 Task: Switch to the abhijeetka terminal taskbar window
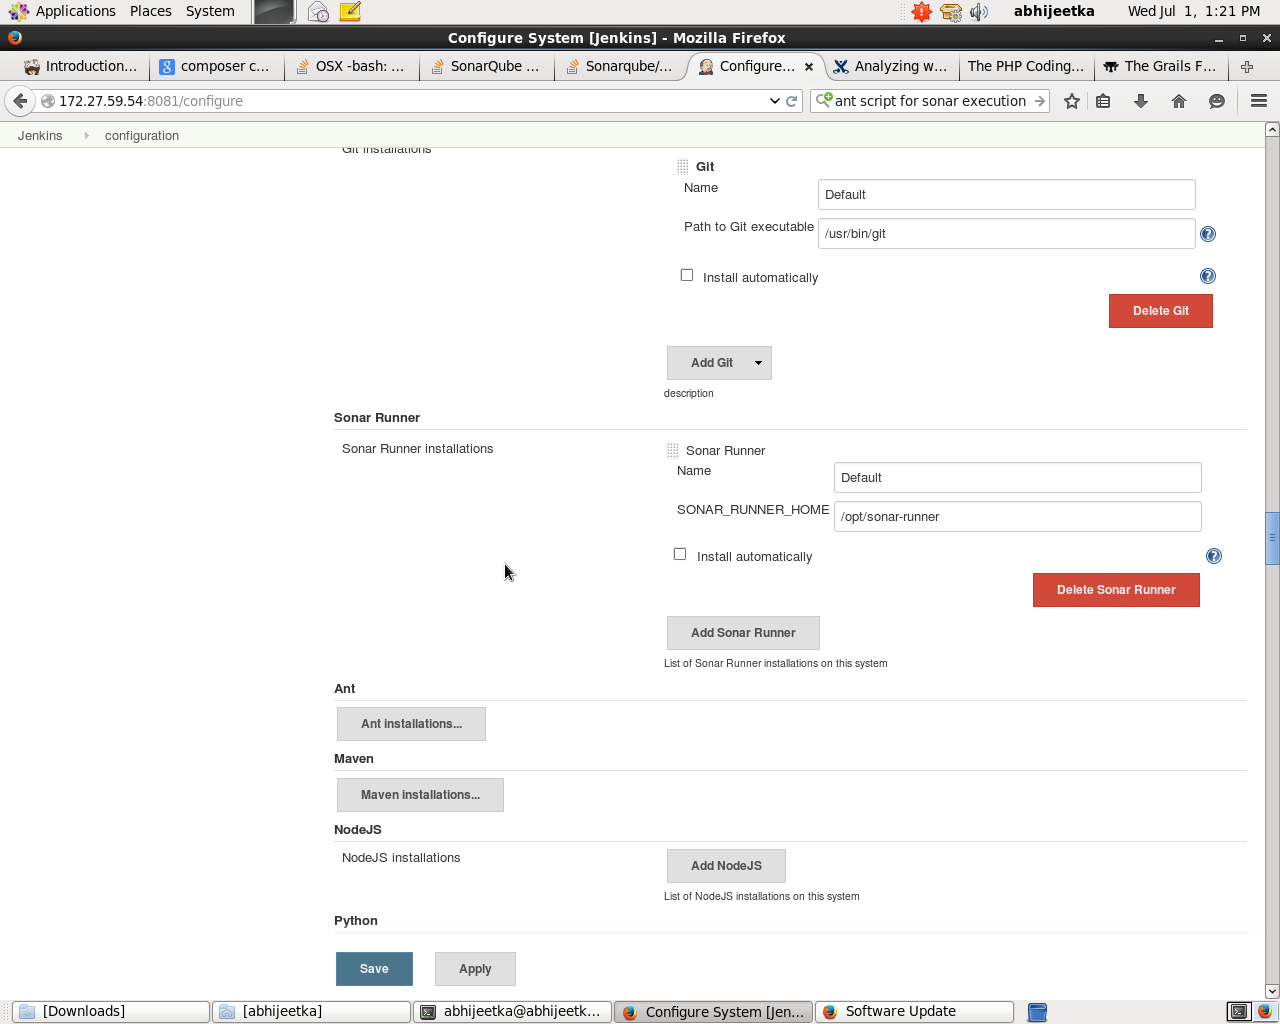(512, 1012)
